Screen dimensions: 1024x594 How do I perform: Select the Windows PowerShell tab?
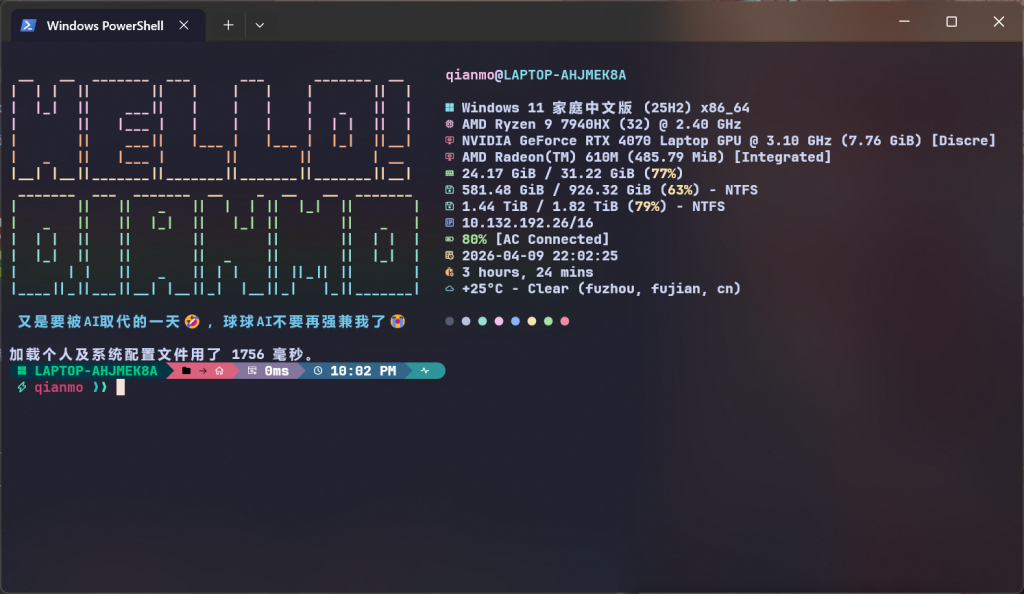tap(108, 25)
